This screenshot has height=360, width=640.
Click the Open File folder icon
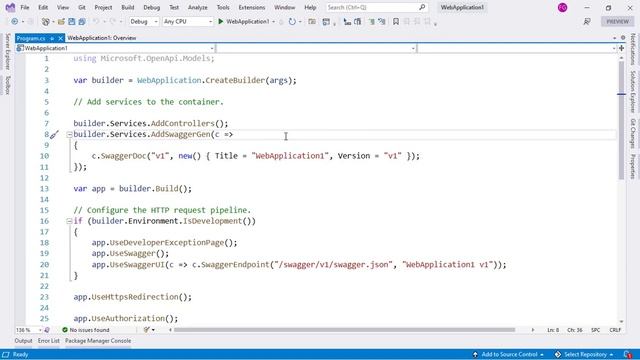pyautogui.click(x=61, y=22)
